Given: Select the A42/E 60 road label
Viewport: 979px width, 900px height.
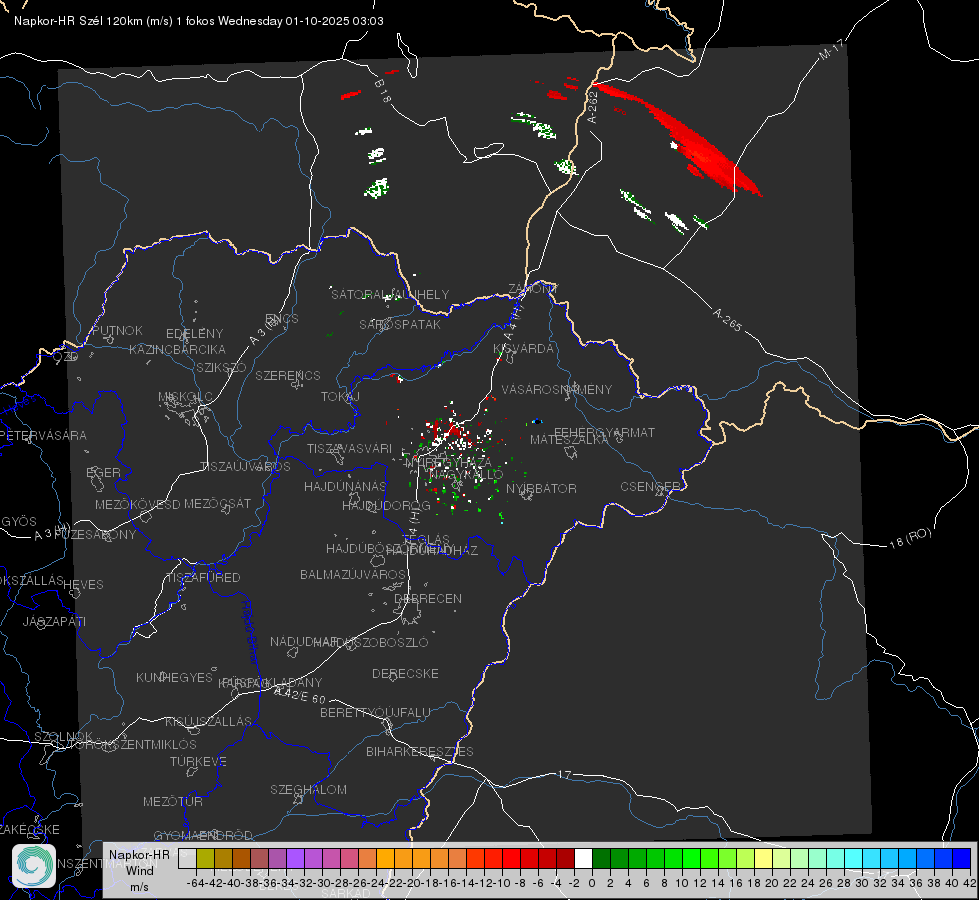Looking at the screenshot, I should pyautogui.click(x=300, y=695).
